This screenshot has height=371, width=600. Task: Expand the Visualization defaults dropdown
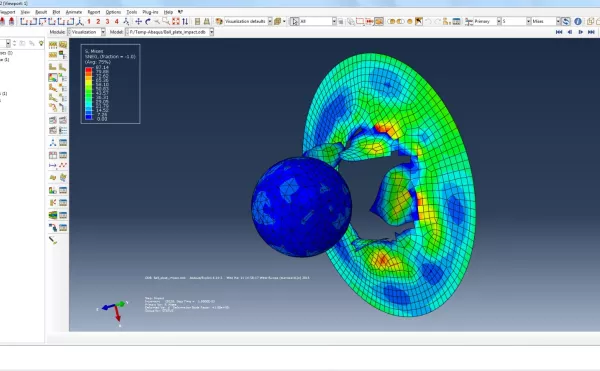pyautogui.click(x=270, y=21)
